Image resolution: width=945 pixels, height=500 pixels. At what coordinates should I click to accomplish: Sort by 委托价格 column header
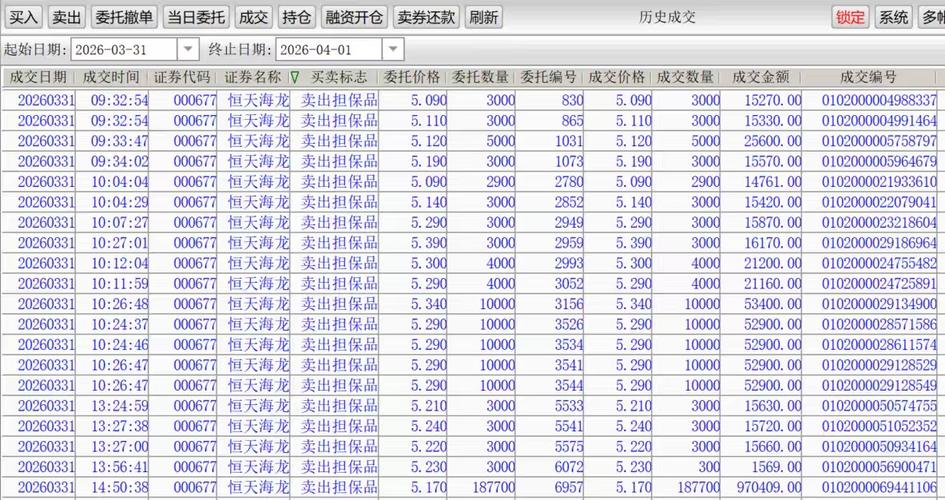(x=412, y=77)
